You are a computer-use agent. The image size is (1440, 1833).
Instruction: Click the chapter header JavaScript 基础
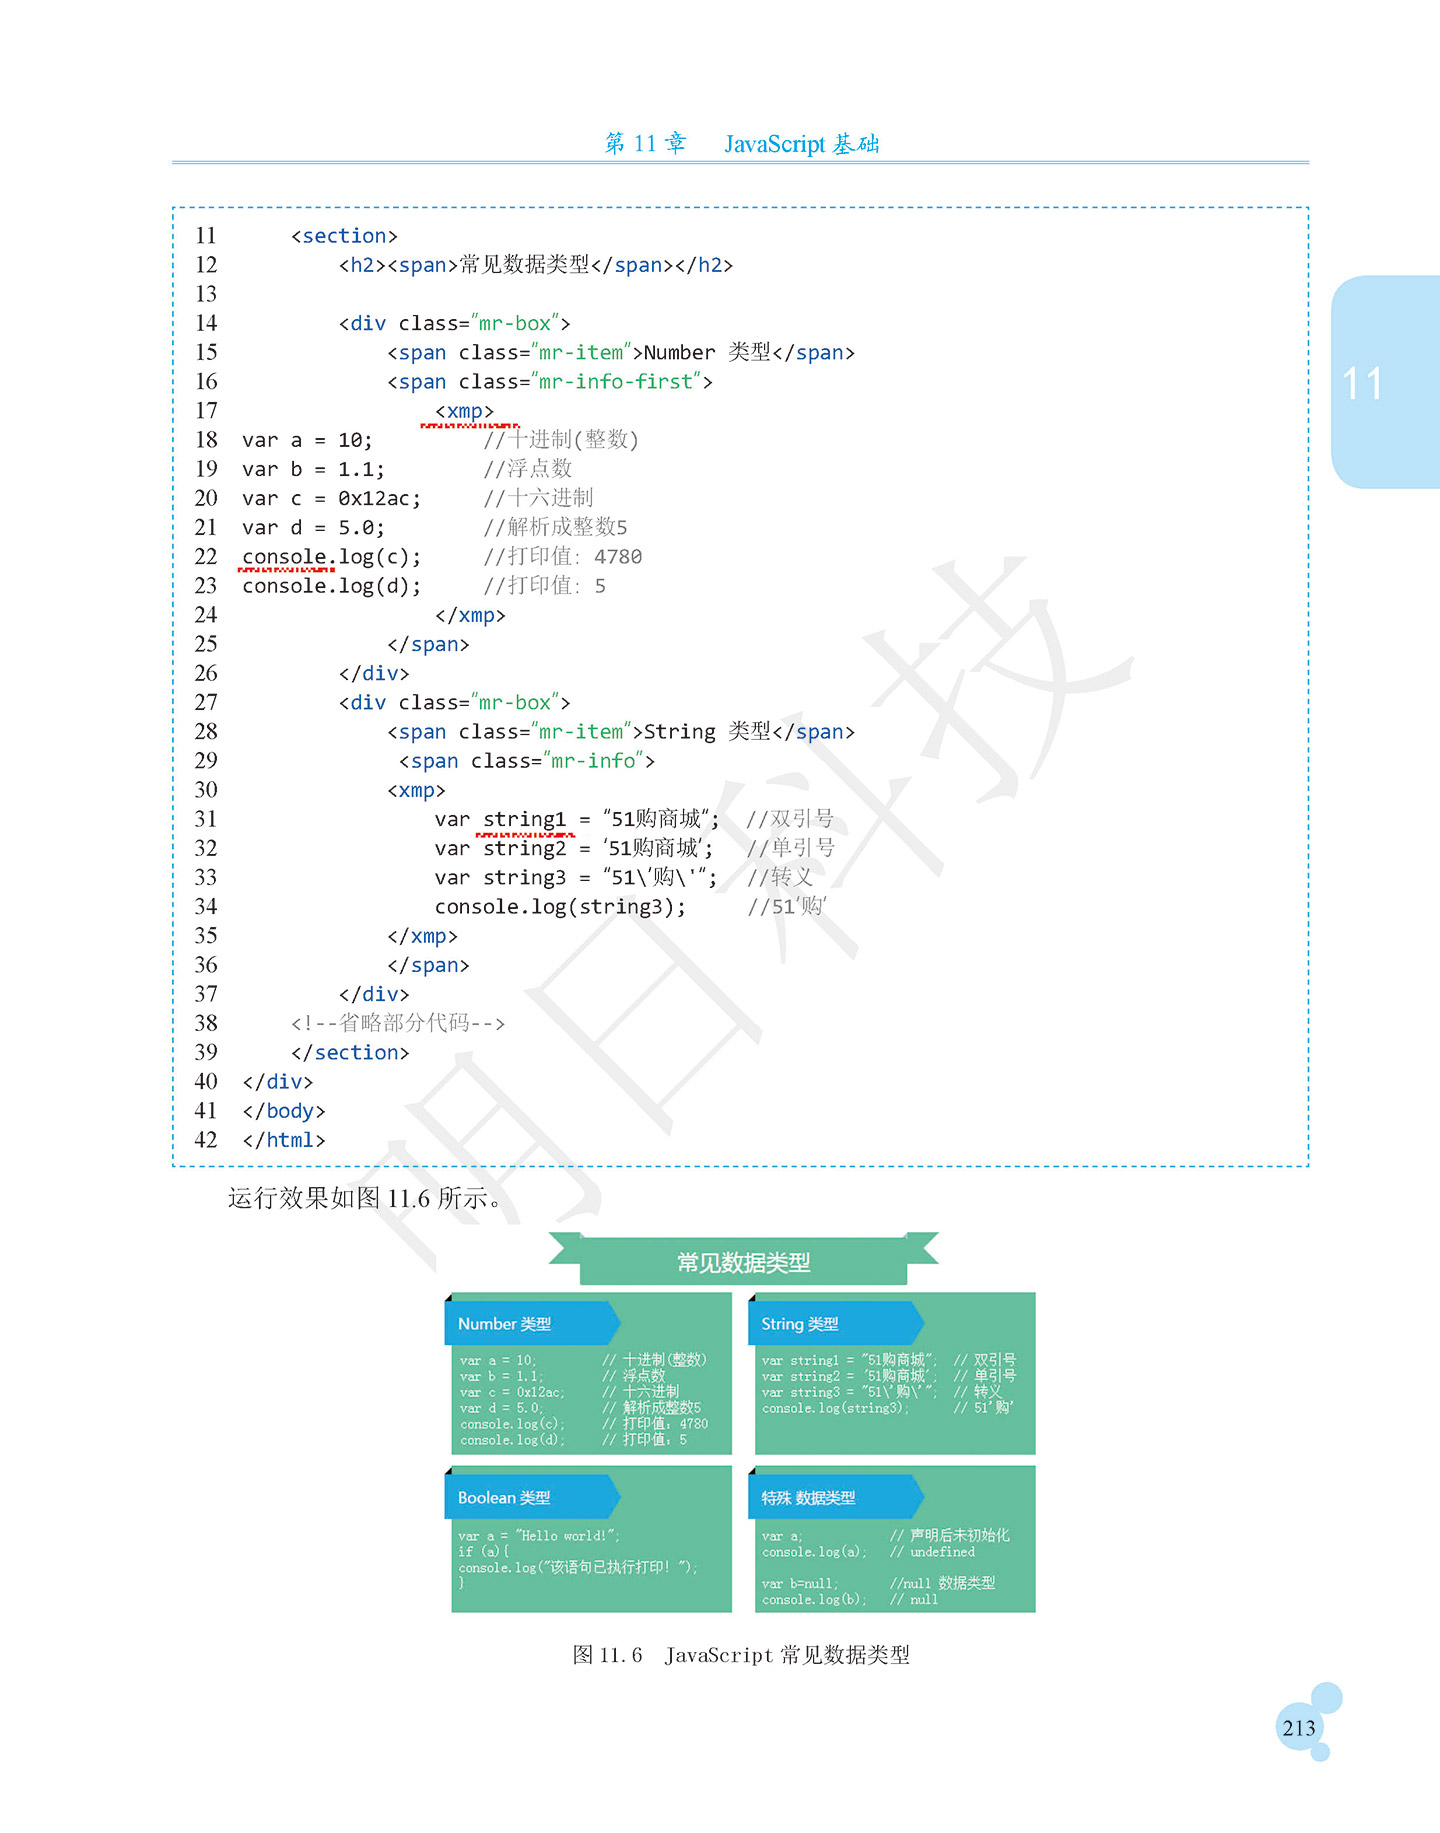point(801,143)
